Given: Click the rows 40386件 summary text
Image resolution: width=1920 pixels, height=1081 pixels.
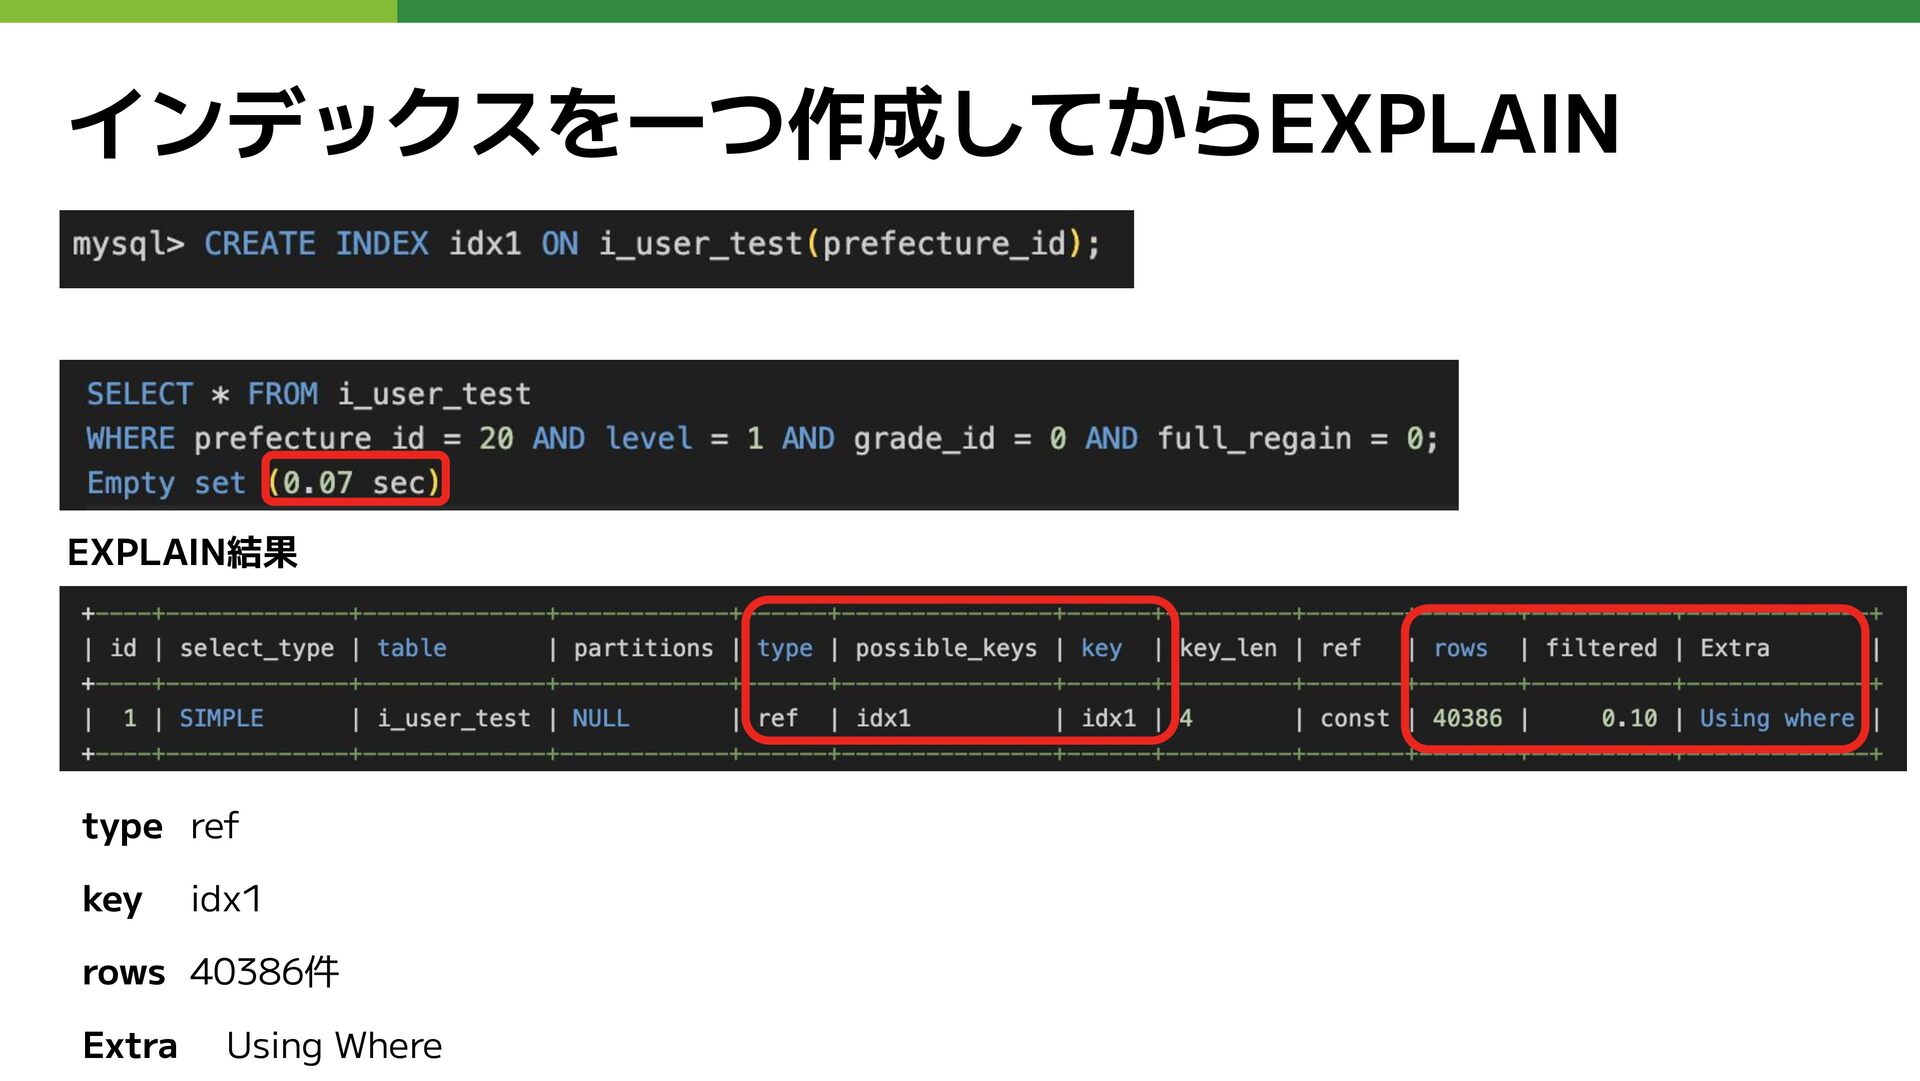Looking at the screenshot, I should click(264, 972).
